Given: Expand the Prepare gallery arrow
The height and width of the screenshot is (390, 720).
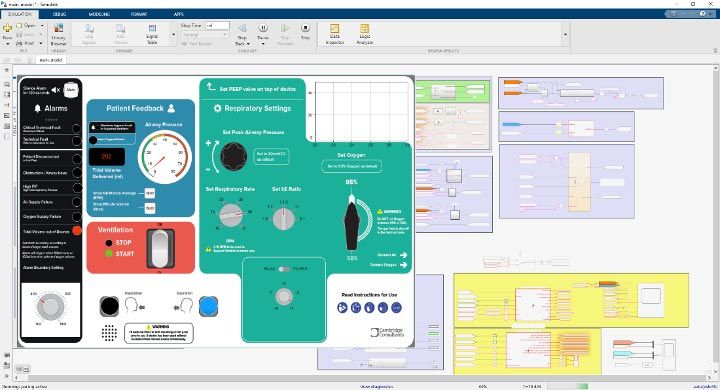Looking at the screenshot, I should [173, 34].
